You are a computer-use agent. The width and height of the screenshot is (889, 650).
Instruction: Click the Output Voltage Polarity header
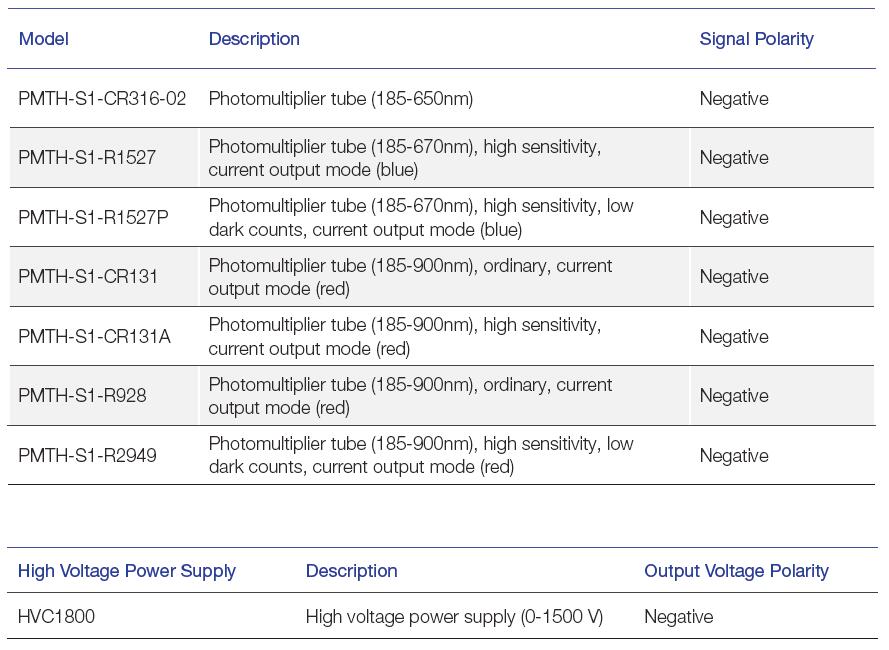(736, 571)
